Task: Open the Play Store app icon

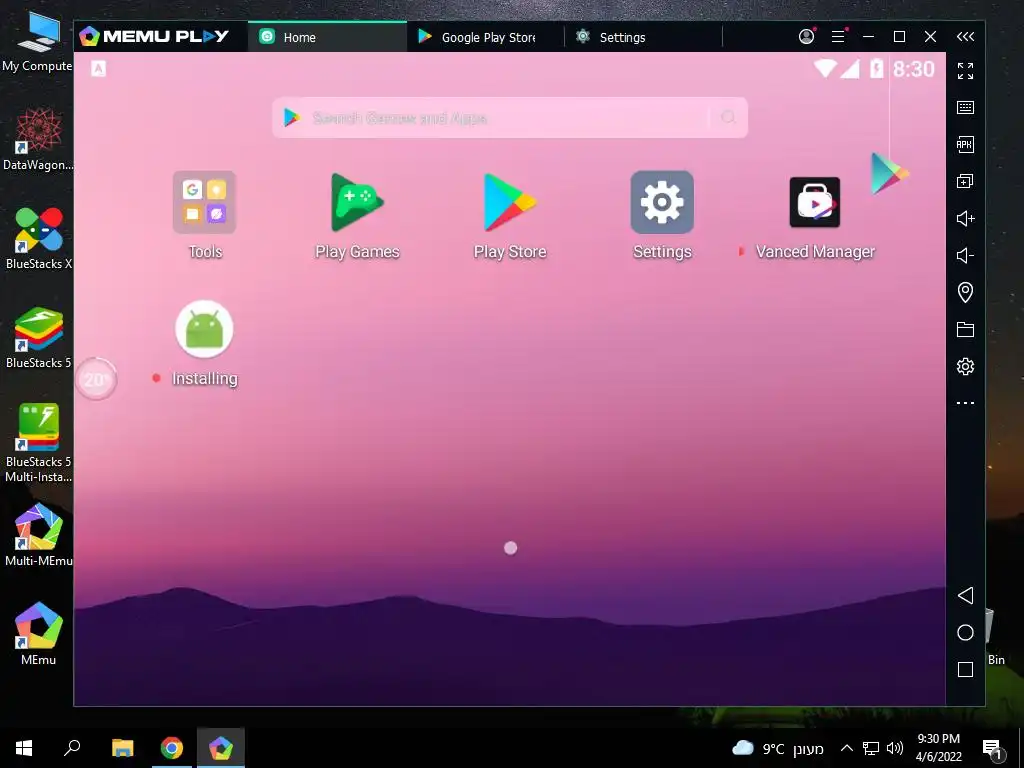Action: coord(509,202)
